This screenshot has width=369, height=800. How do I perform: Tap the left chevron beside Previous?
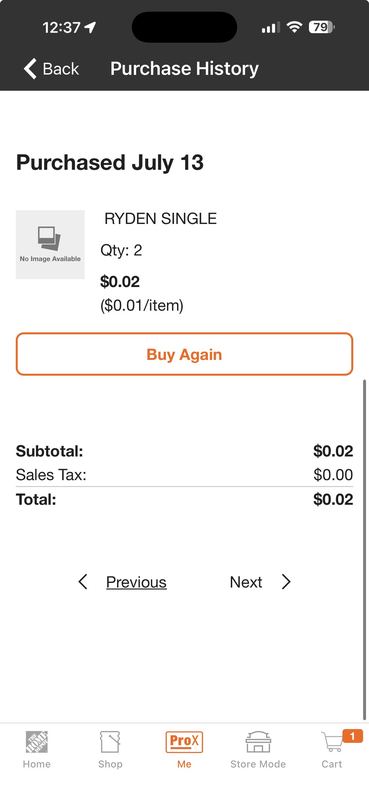pos(83,582)
